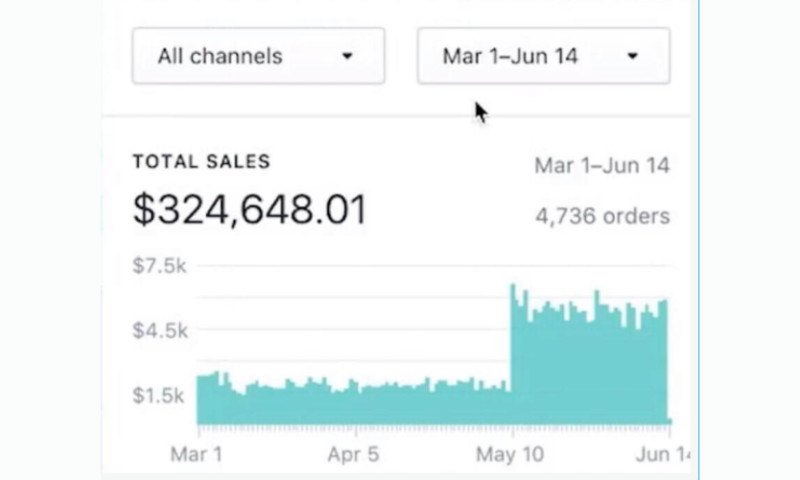Click the last tall bar before Jun 14
Screen dimensions: 800x480
tap(664, 360)
